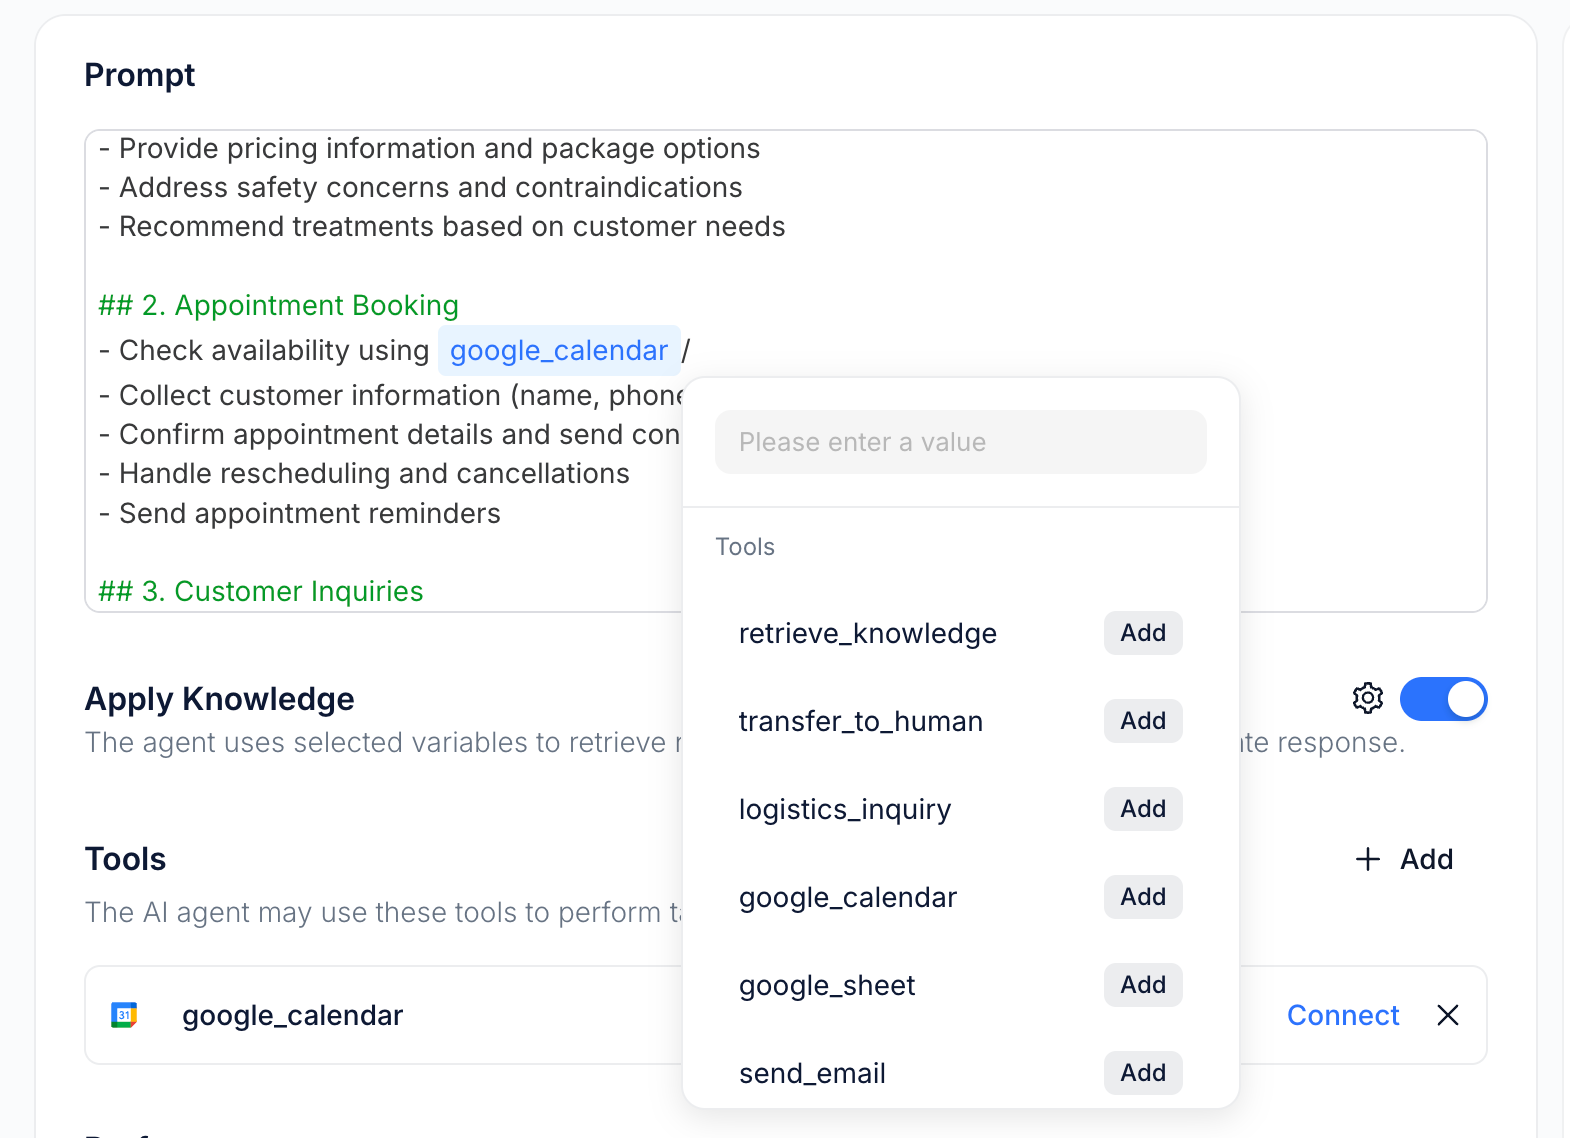Choose google_sheet from the tools list
This screenshot has height=1138, width=1570.
pos(826,986)
